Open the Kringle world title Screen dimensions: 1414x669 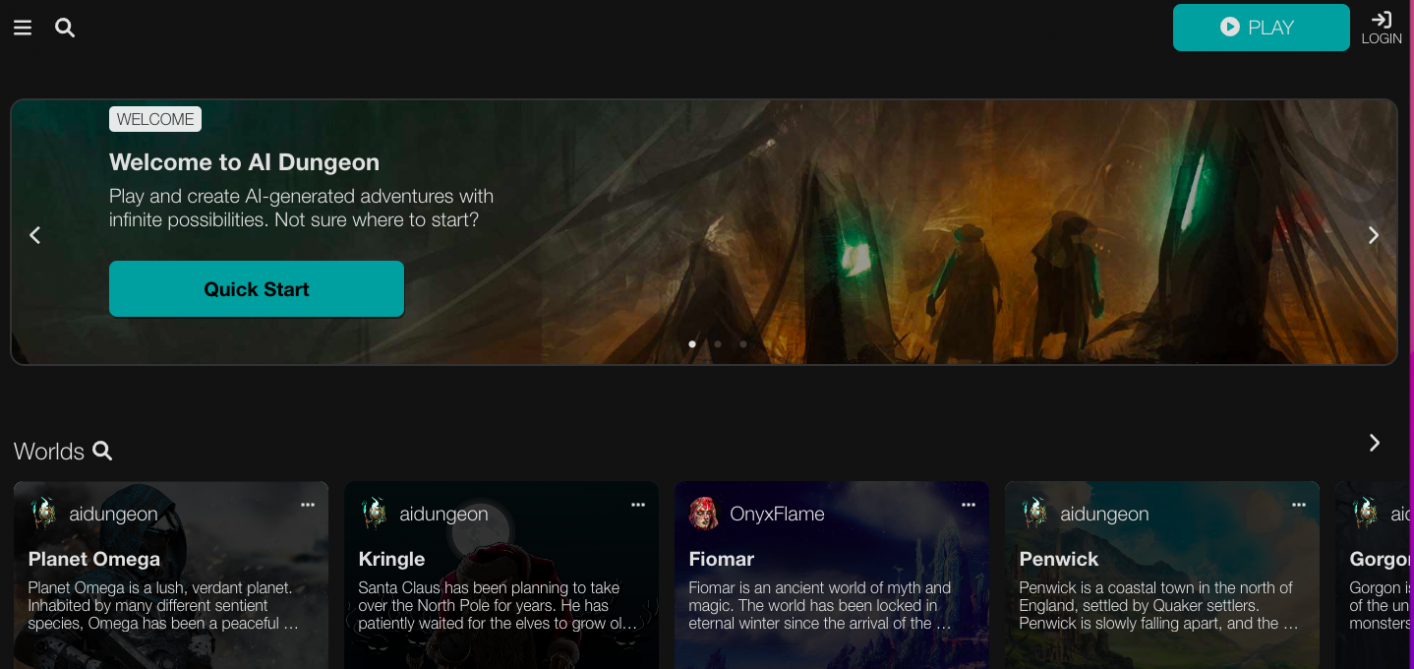[x=392, y=559]
